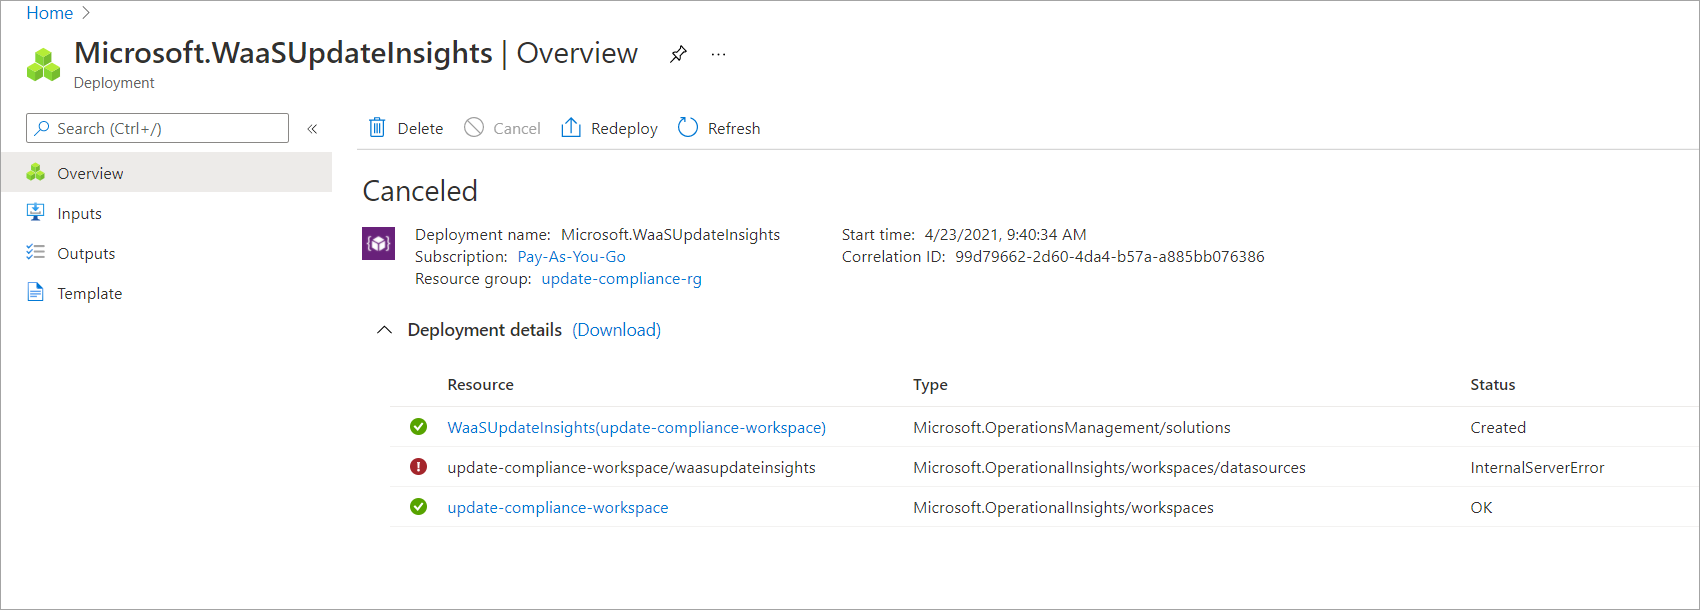Click the Created status cell
The image size is (1700, 610).
pyautogui.click(x=1498, y=427)
